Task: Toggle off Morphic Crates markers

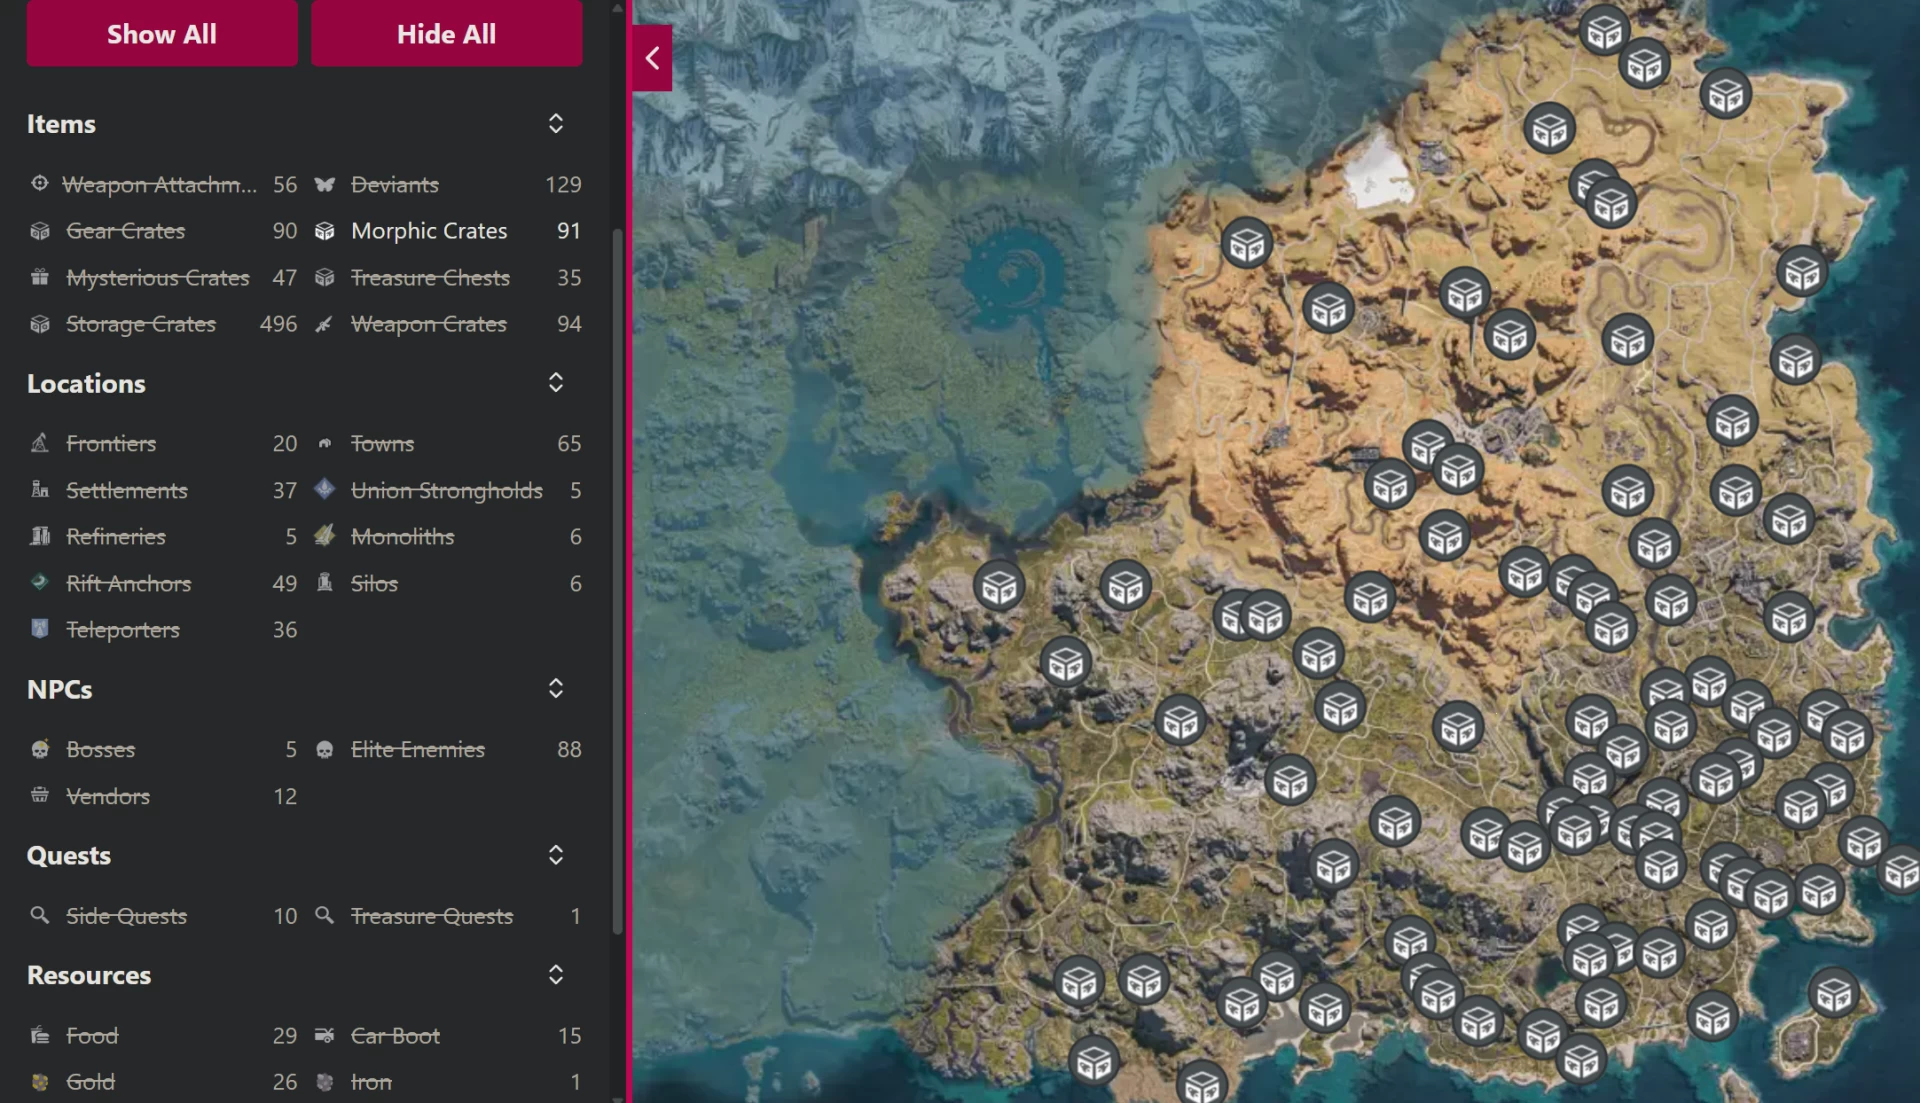Action: pos(429,231)
